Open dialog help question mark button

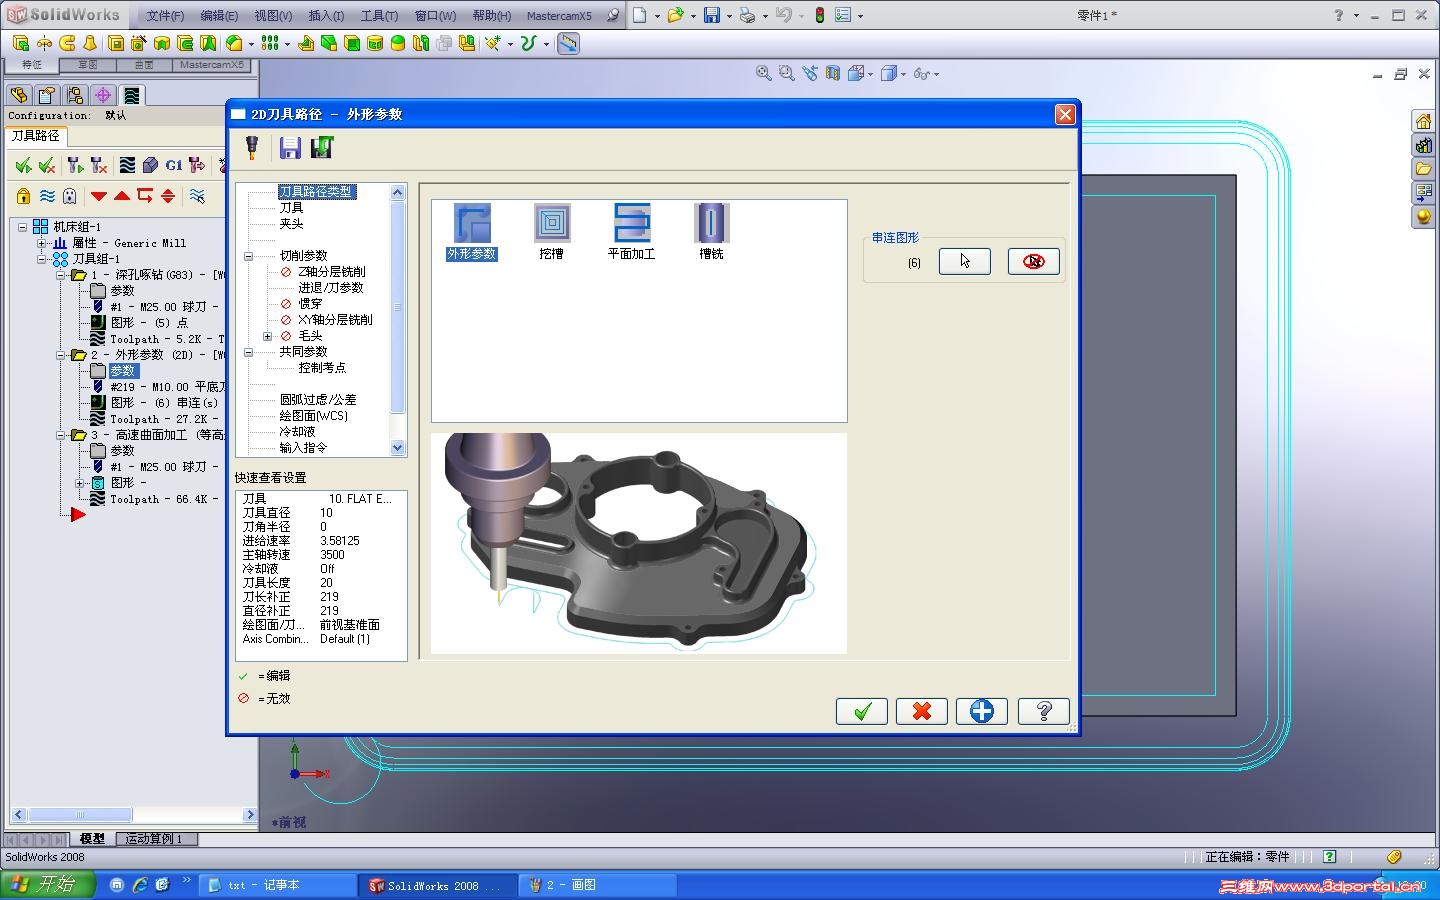(x=1044, y=711)
